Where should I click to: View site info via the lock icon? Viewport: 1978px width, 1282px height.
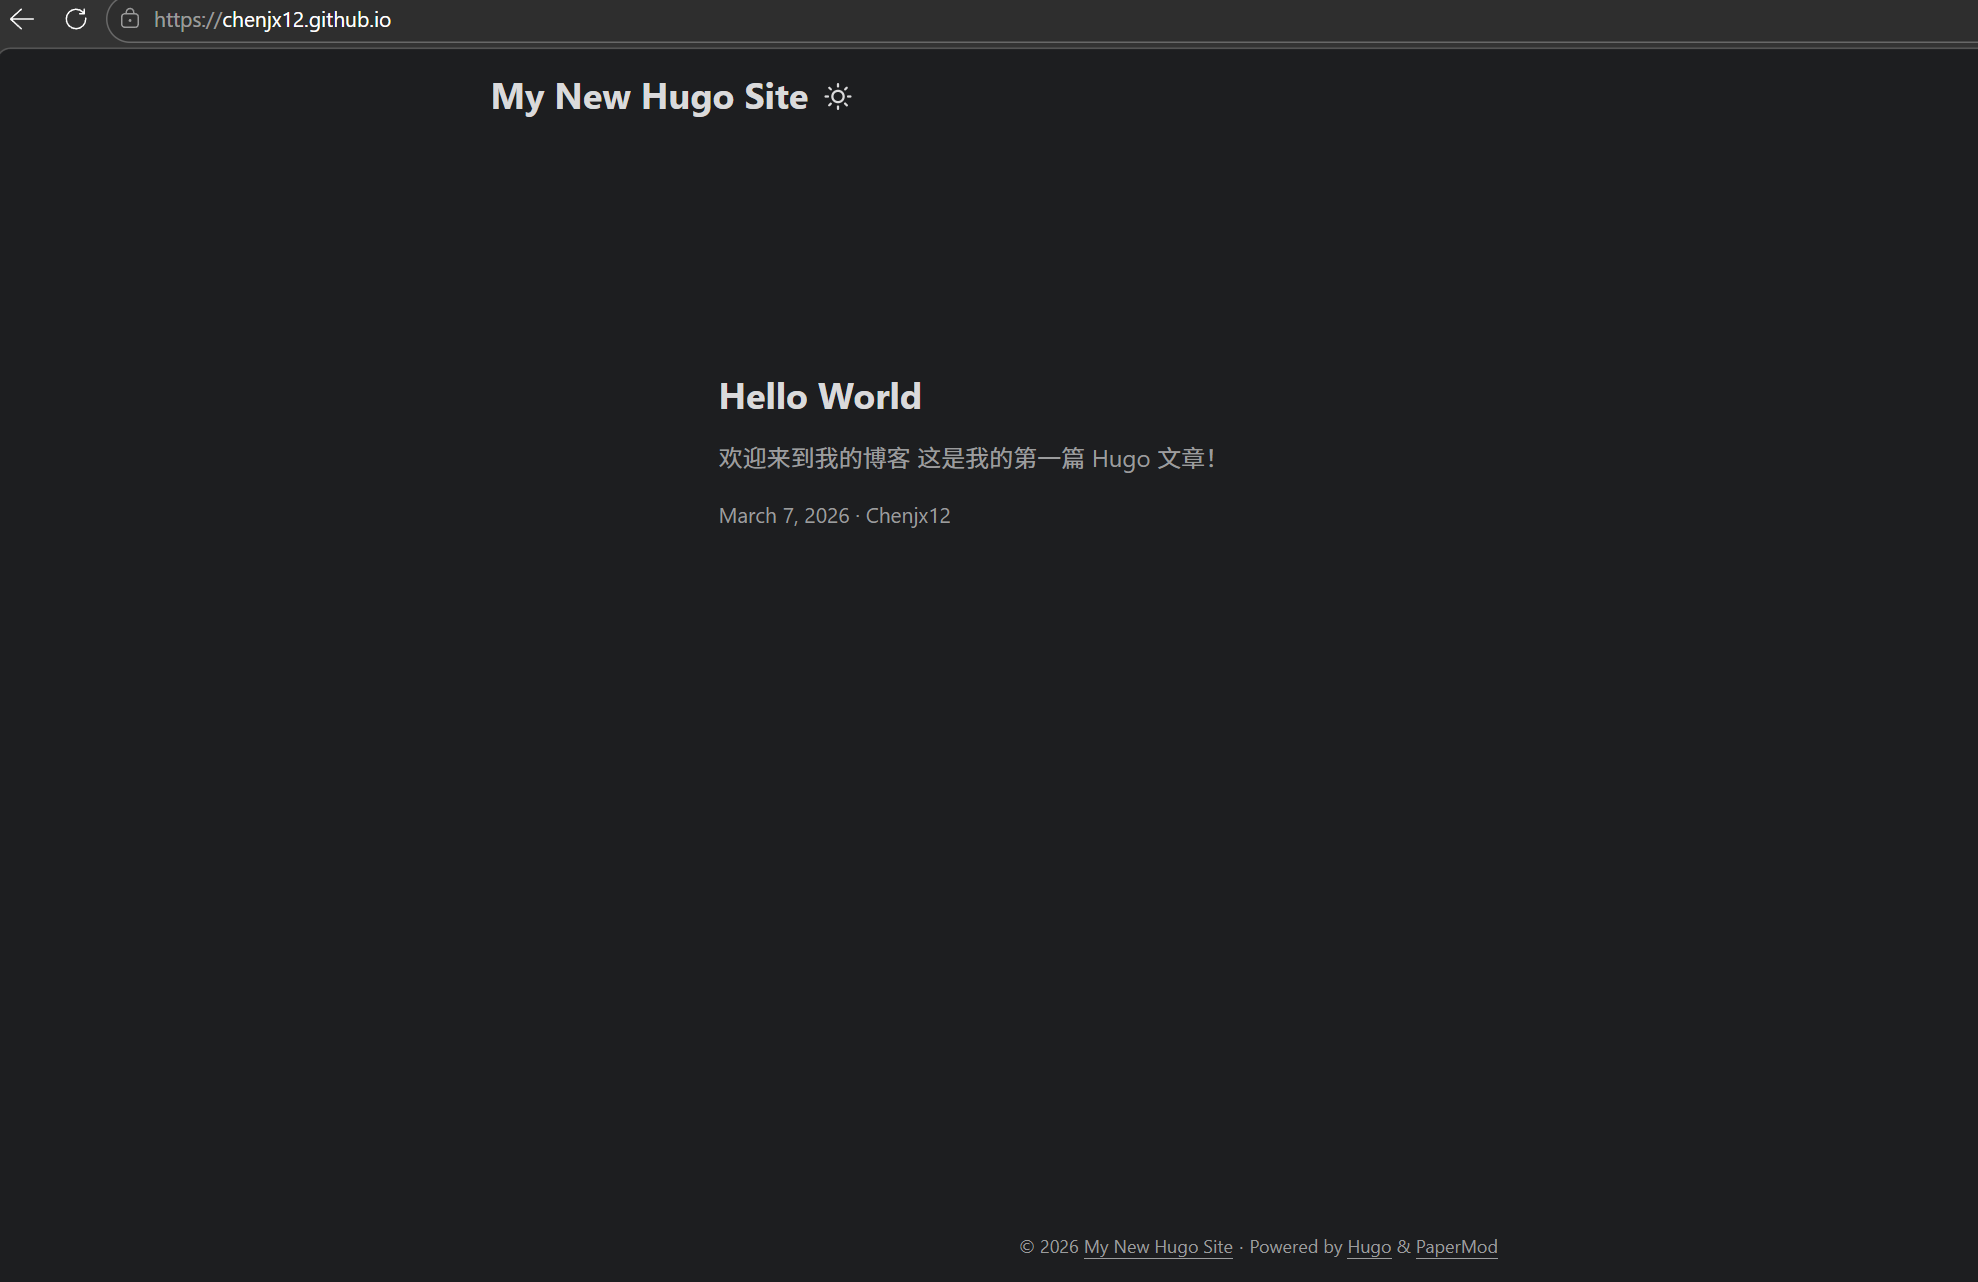(x=130, y=19)
